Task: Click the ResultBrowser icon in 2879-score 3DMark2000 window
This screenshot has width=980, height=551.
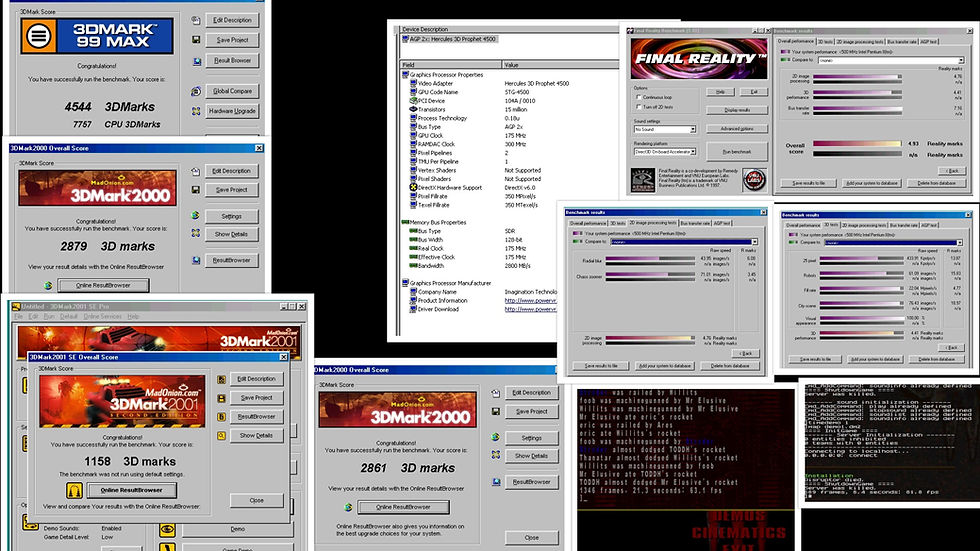Action: point(196,260)
